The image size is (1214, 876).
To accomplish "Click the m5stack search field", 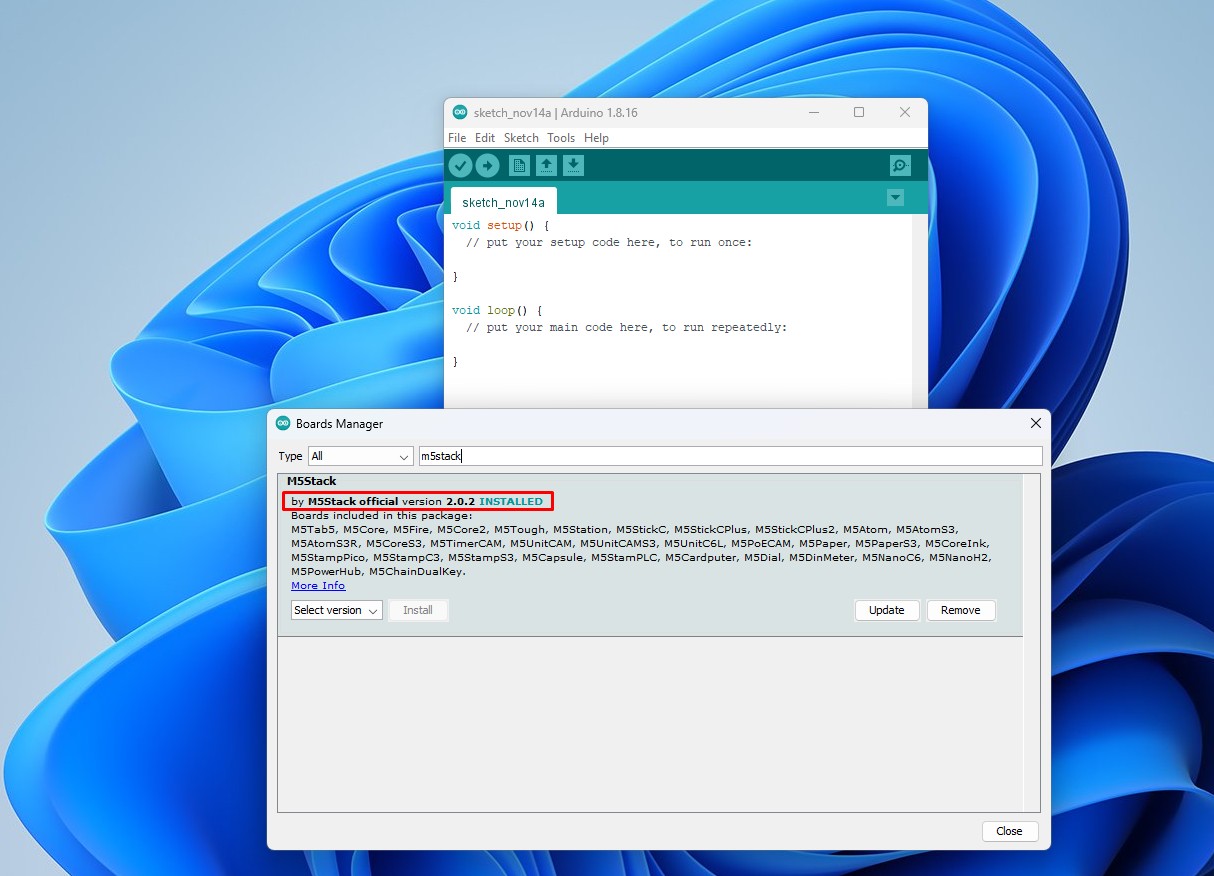I will click(730, 456).
